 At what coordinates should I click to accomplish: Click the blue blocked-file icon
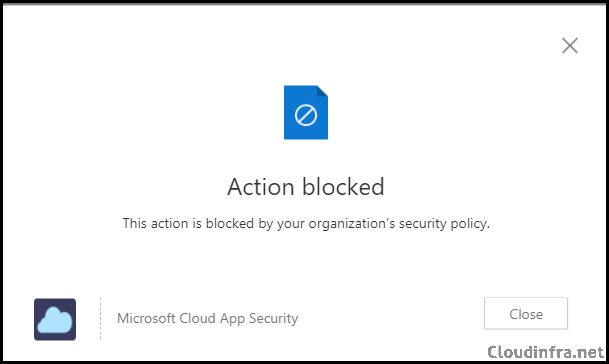(x=306, y=112)
